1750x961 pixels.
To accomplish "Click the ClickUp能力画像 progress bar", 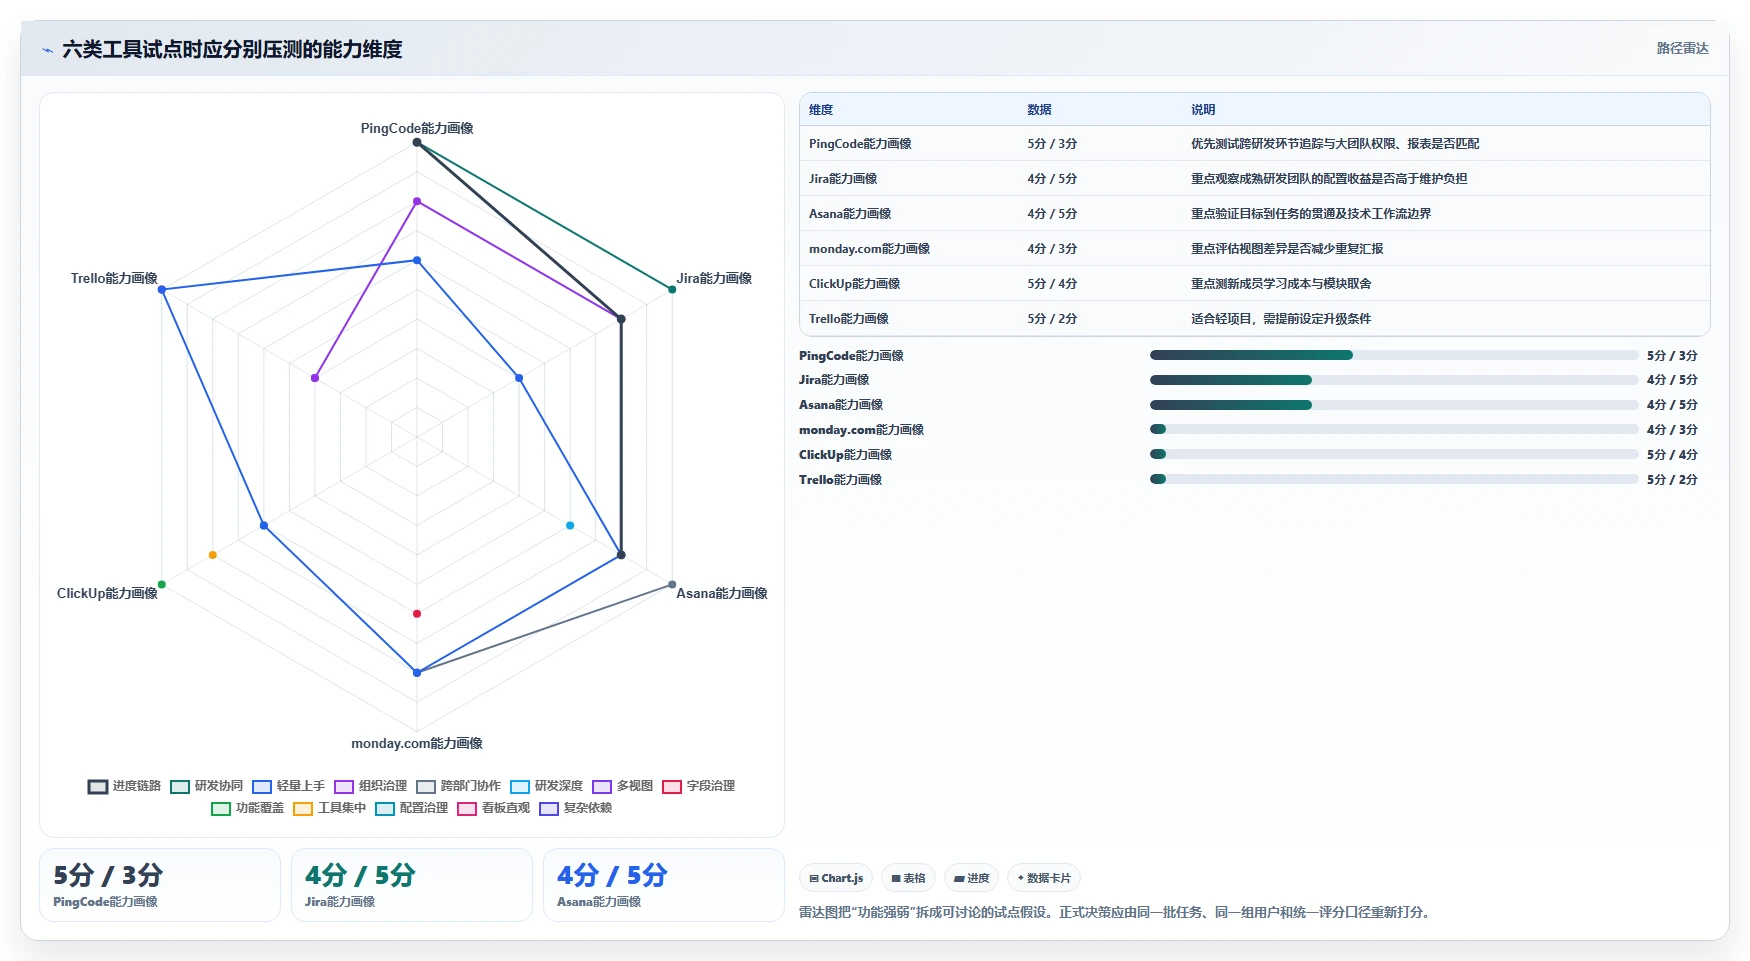I will pos(1394,454).
